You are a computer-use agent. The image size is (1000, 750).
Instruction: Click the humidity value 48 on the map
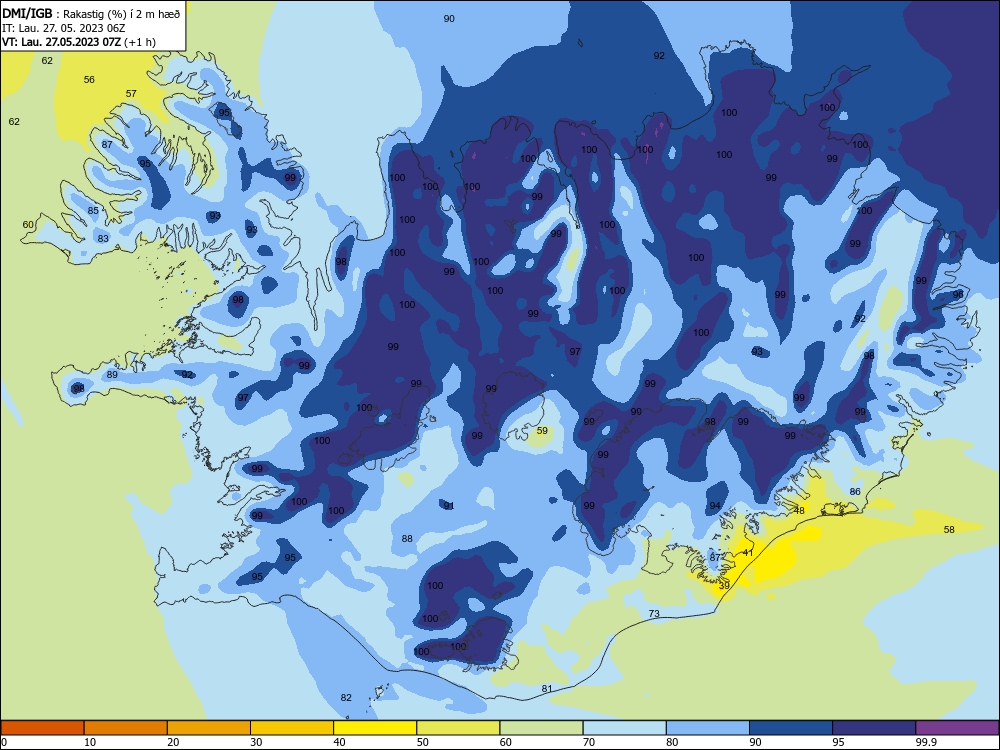[x=799, y=510]
